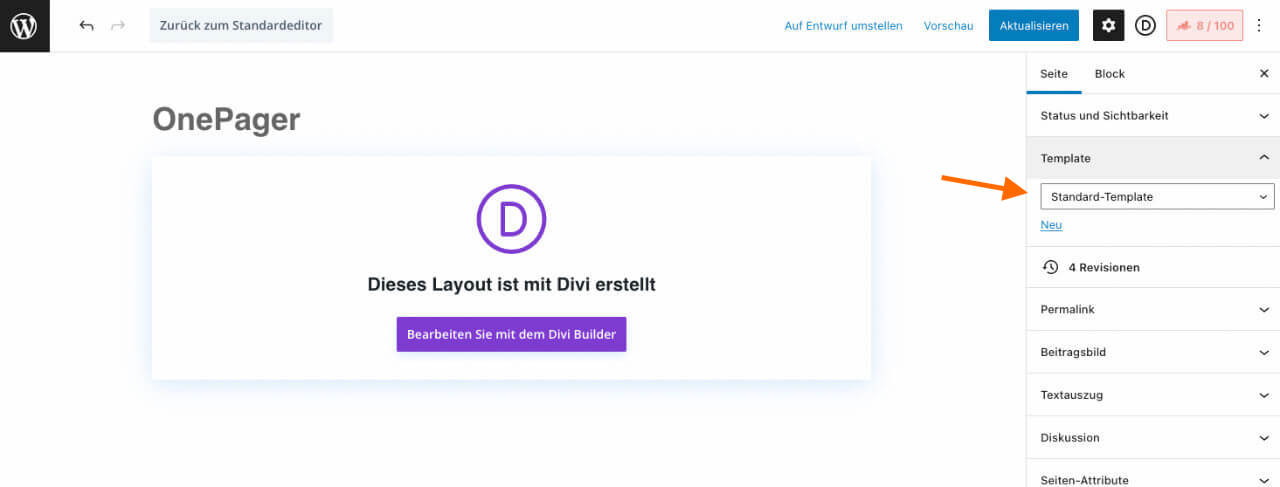Open the Vorschau preview
1280x487 pixels.
(948, 26)
